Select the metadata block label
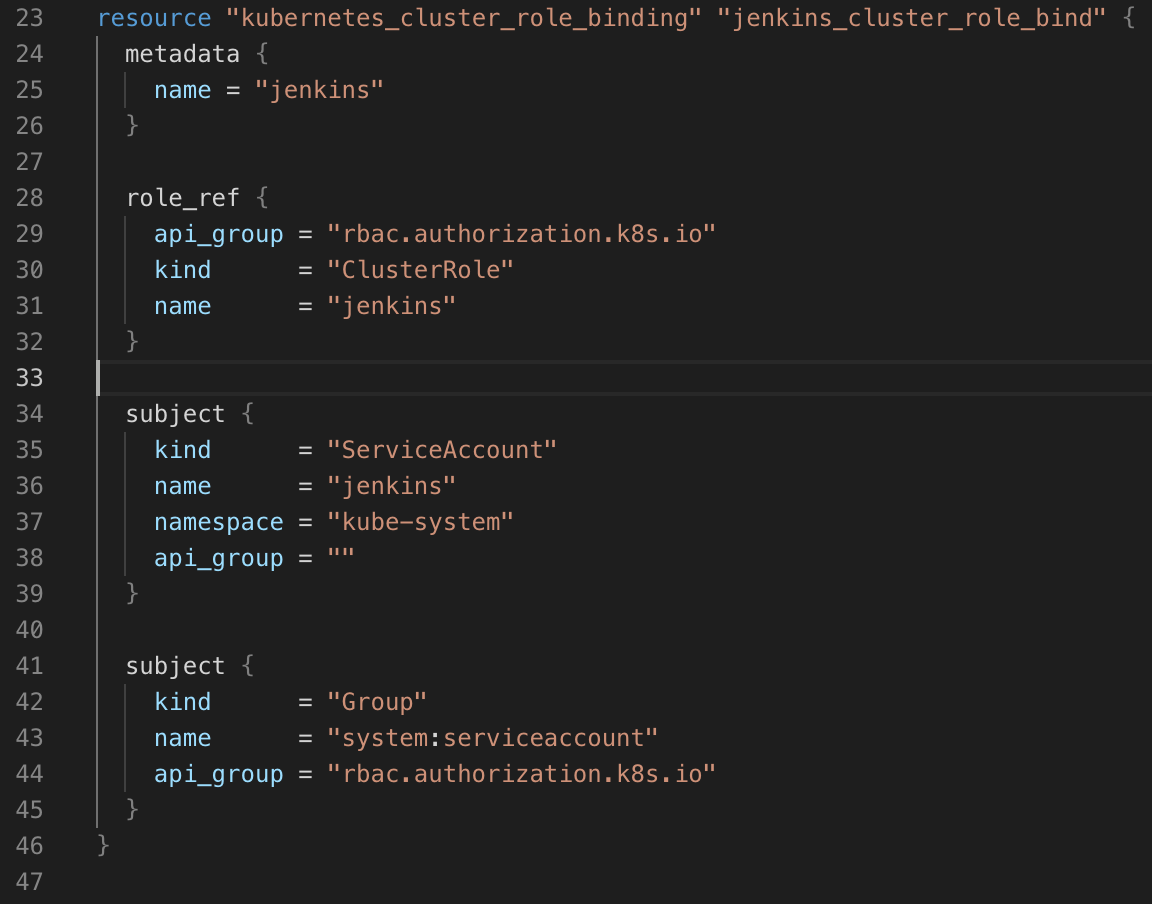1152x904 pixels. [x=181, y=53]
